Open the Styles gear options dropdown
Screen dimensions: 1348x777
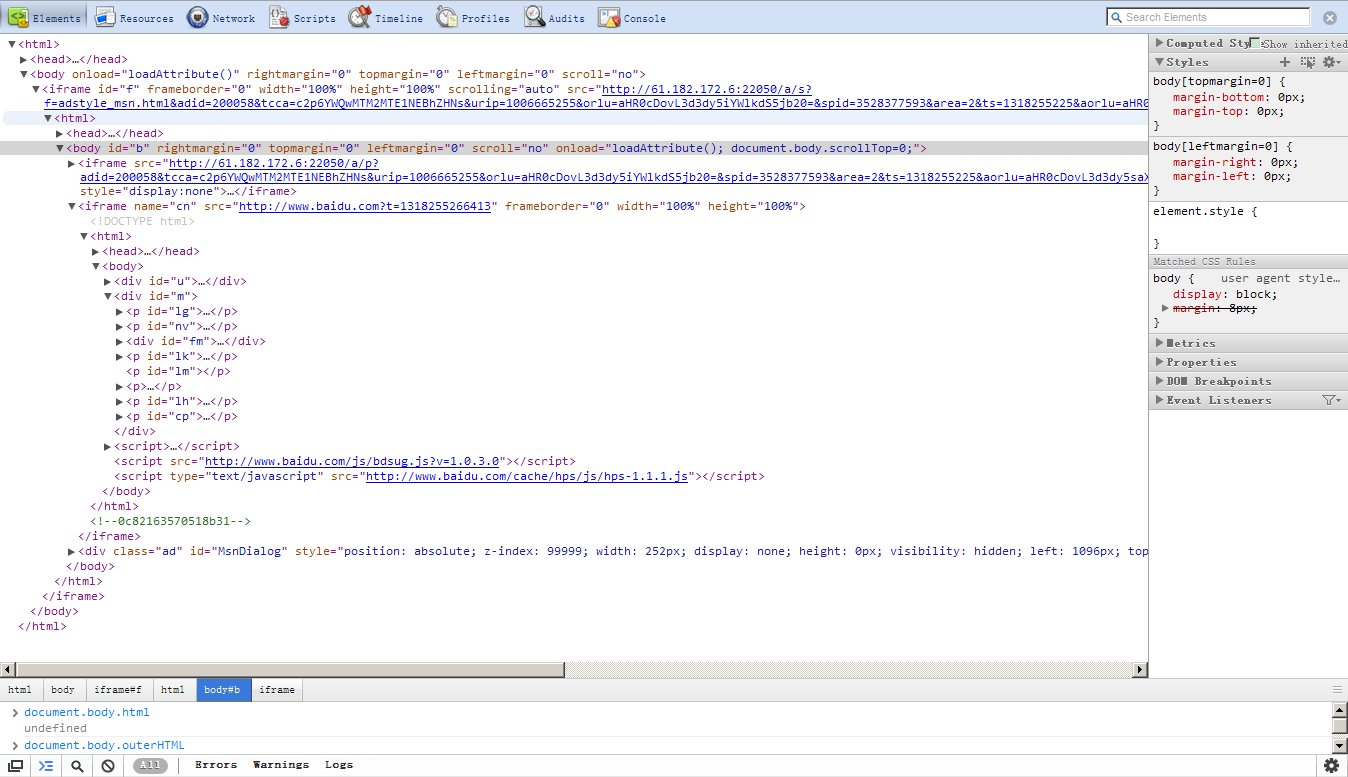pos(1332,62)
